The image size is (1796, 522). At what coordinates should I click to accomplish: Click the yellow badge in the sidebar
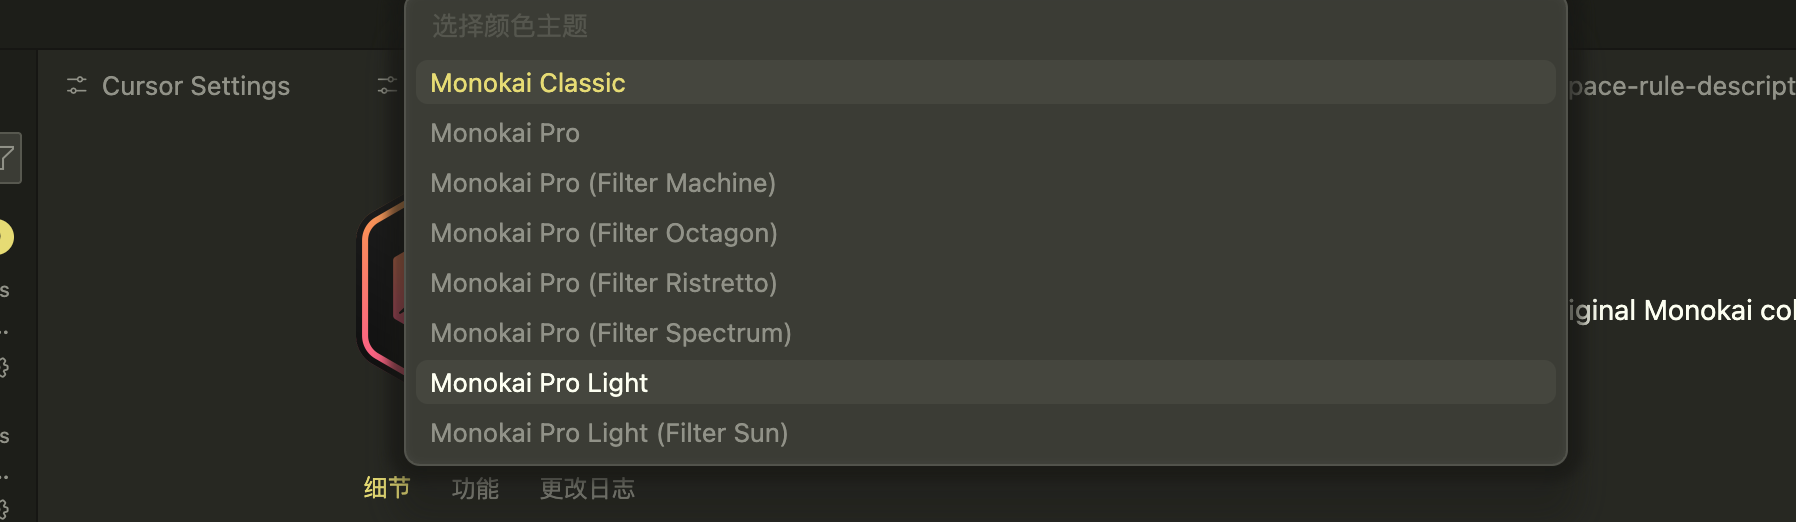pos(5,237)
